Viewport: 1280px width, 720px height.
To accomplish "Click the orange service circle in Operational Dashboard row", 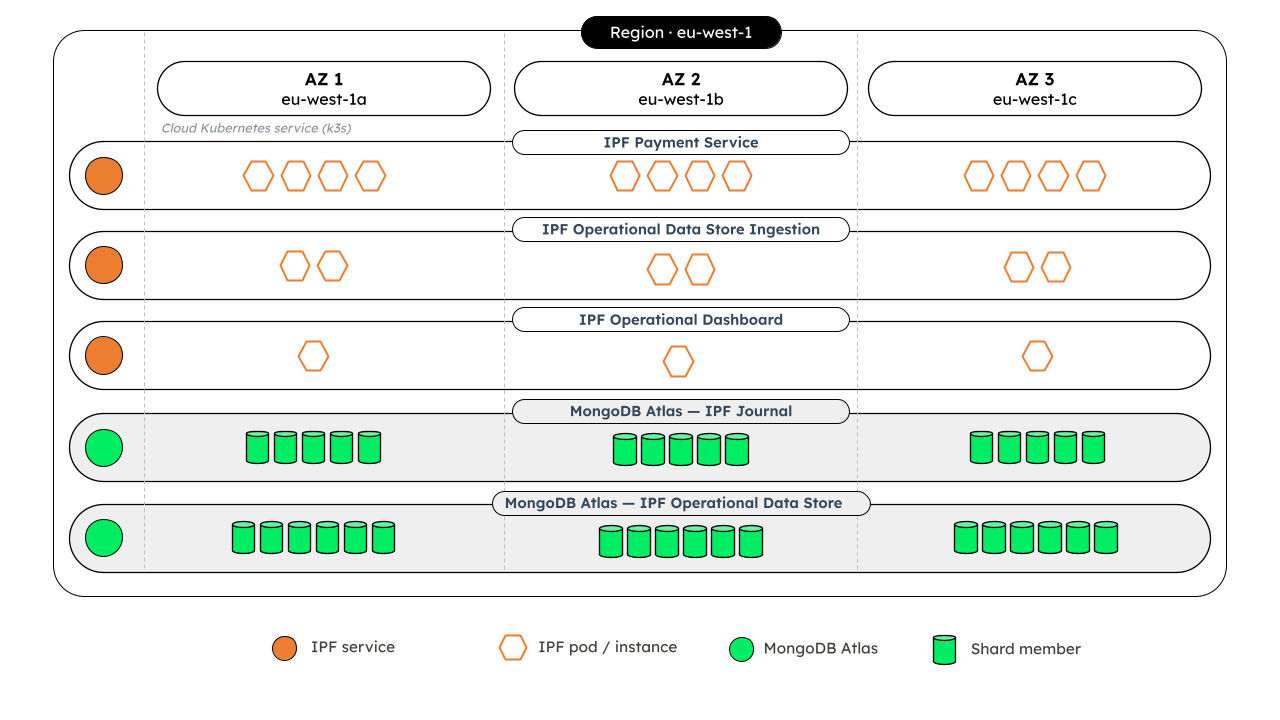I will click(104, 356).
